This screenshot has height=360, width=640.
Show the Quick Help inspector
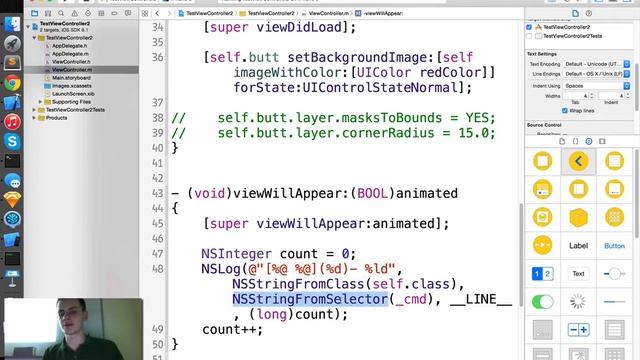tap(589, 13)
